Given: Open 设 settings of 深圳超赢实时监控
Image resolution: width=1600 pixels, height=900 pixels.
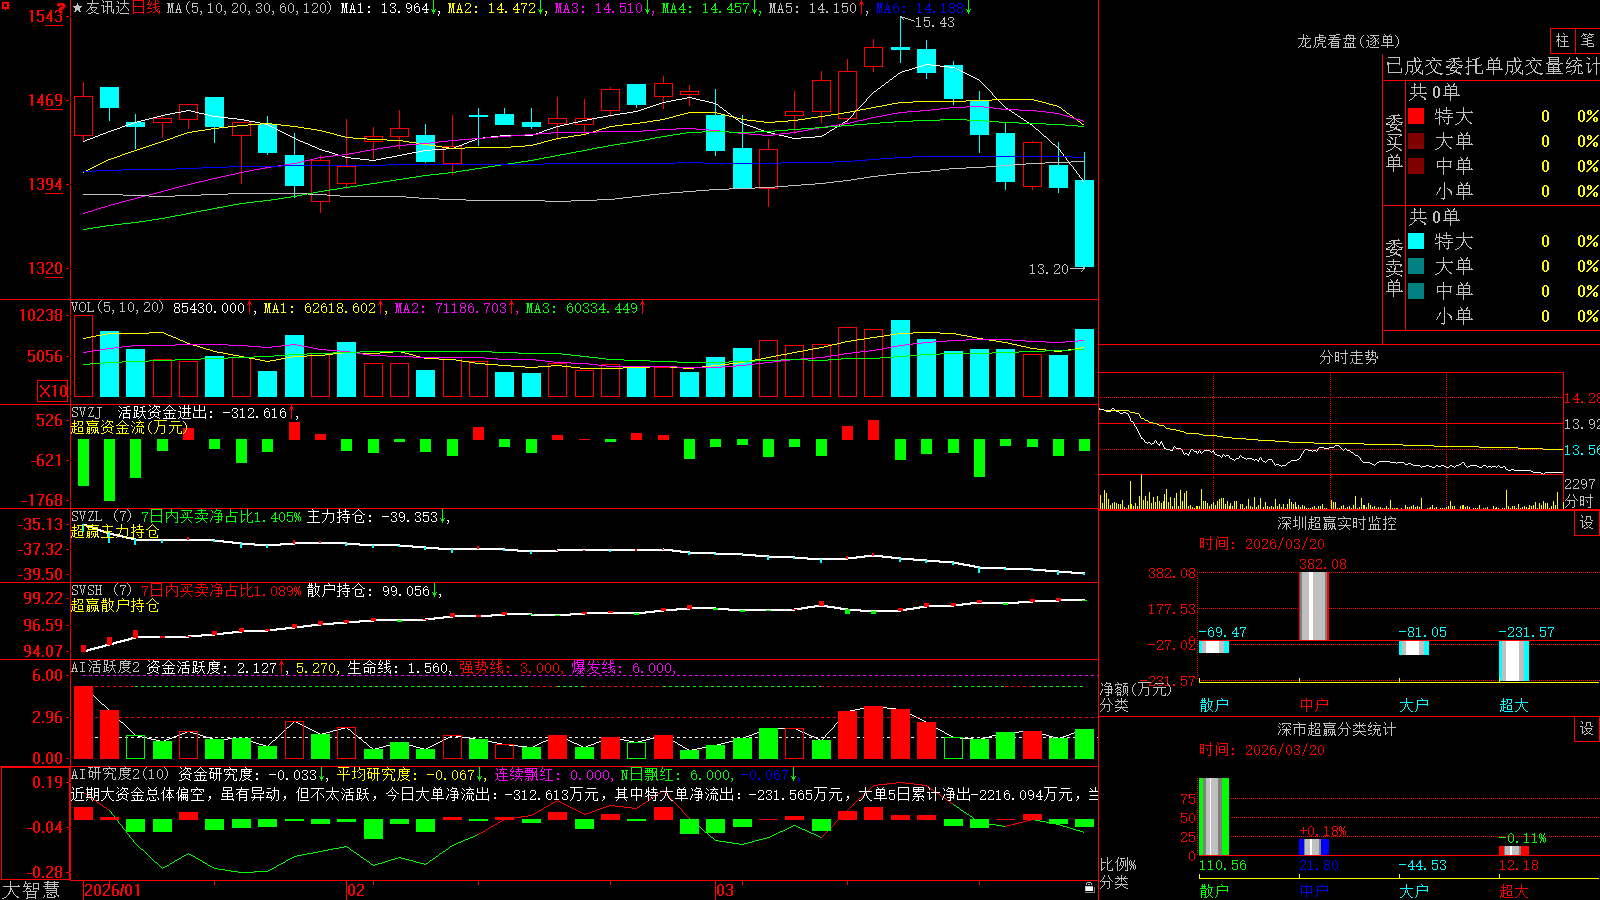Looking at the screenshot, I should tap(1587, 523).
